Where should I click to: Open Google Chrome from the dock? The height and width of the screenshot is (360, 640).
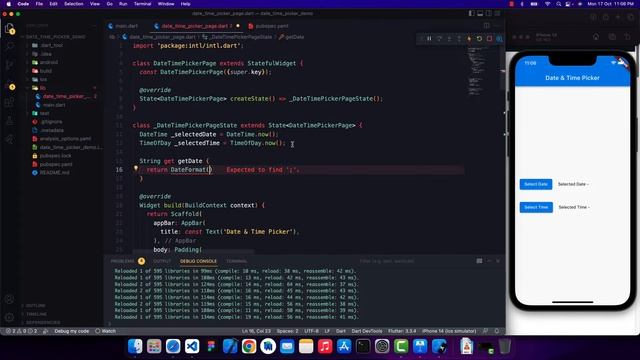click(249, 346)
